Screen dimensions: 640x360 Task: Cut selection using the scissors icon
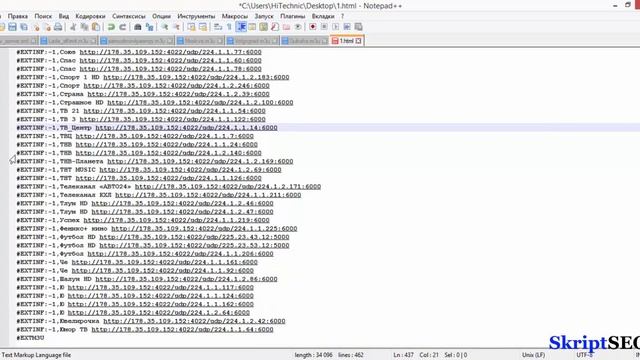click(x=73, y=27)
